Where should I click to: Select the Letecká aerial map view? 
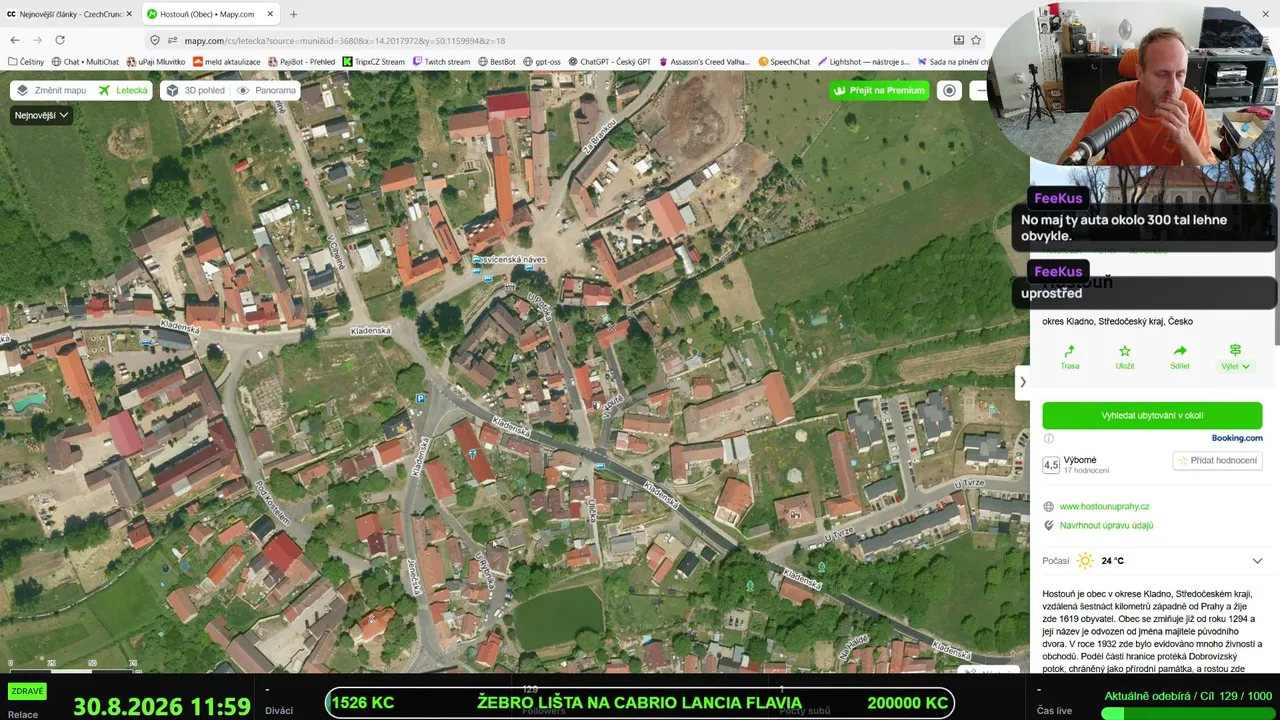[123, 90]
